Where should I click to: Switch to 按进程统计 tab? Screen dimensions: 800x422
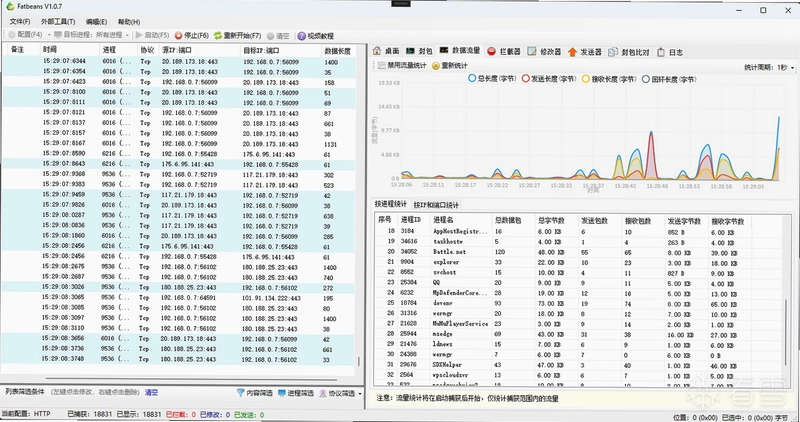click(x=391, y=204)
